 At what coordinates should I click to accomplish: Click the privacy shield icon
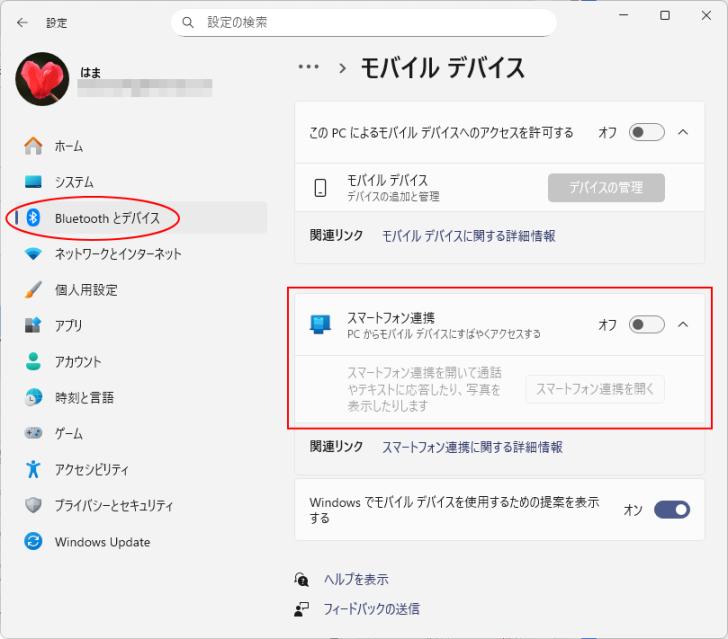click(33, 505)
